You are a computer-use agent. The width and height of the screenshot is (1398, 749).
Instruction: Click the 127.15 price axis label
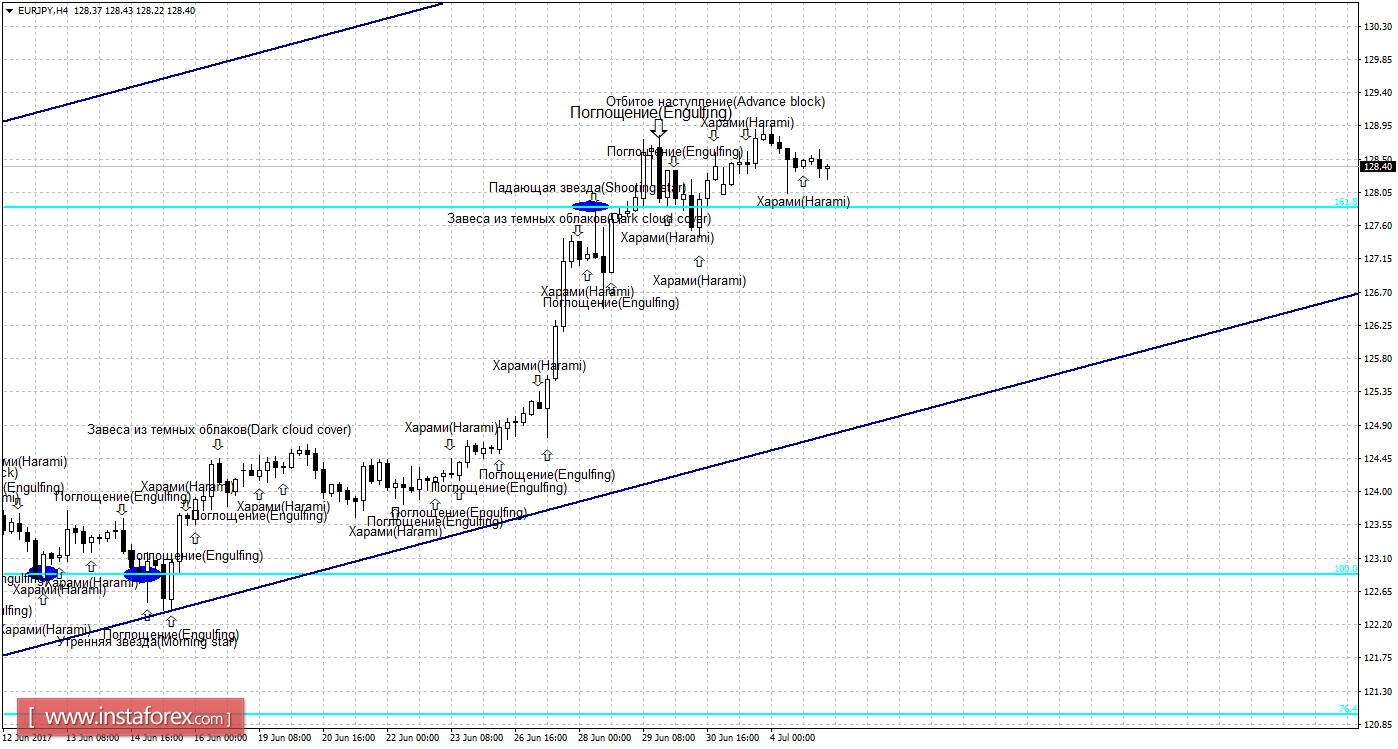[1378, 259]
